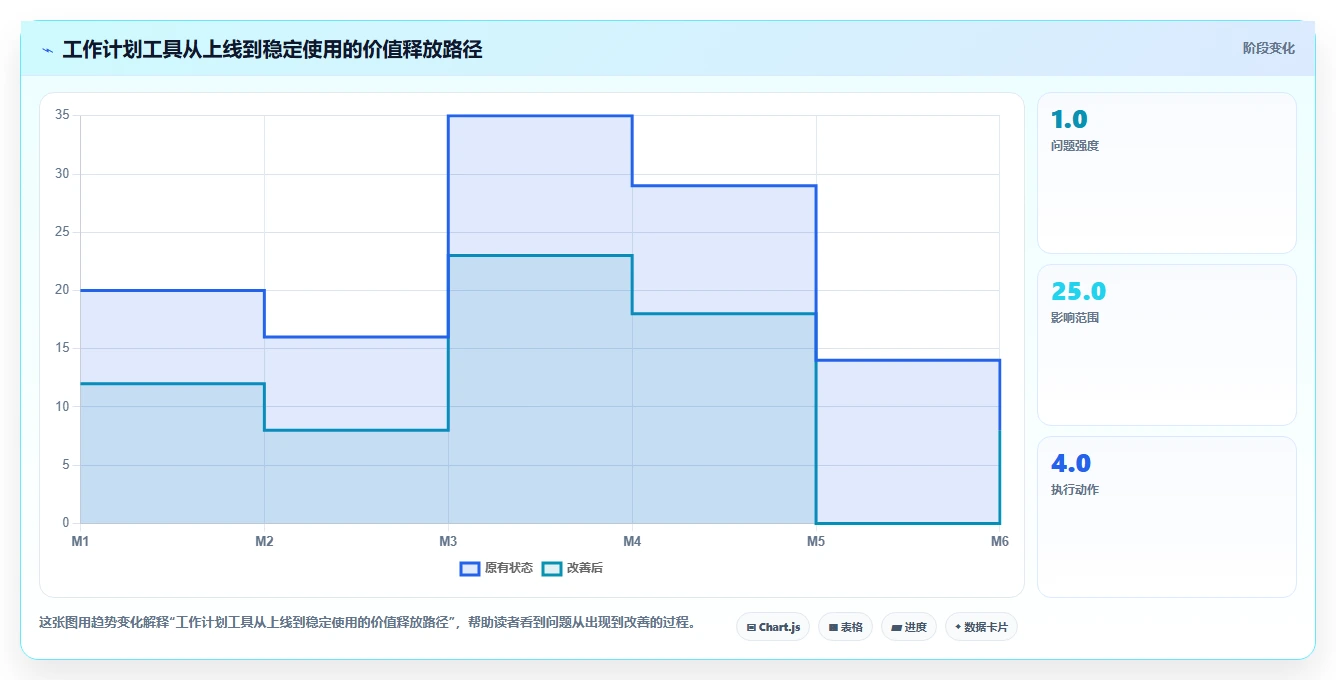Open the 影响范围 25.0 card
This screenshot has width=1336, height=680.
(1167, 345)
